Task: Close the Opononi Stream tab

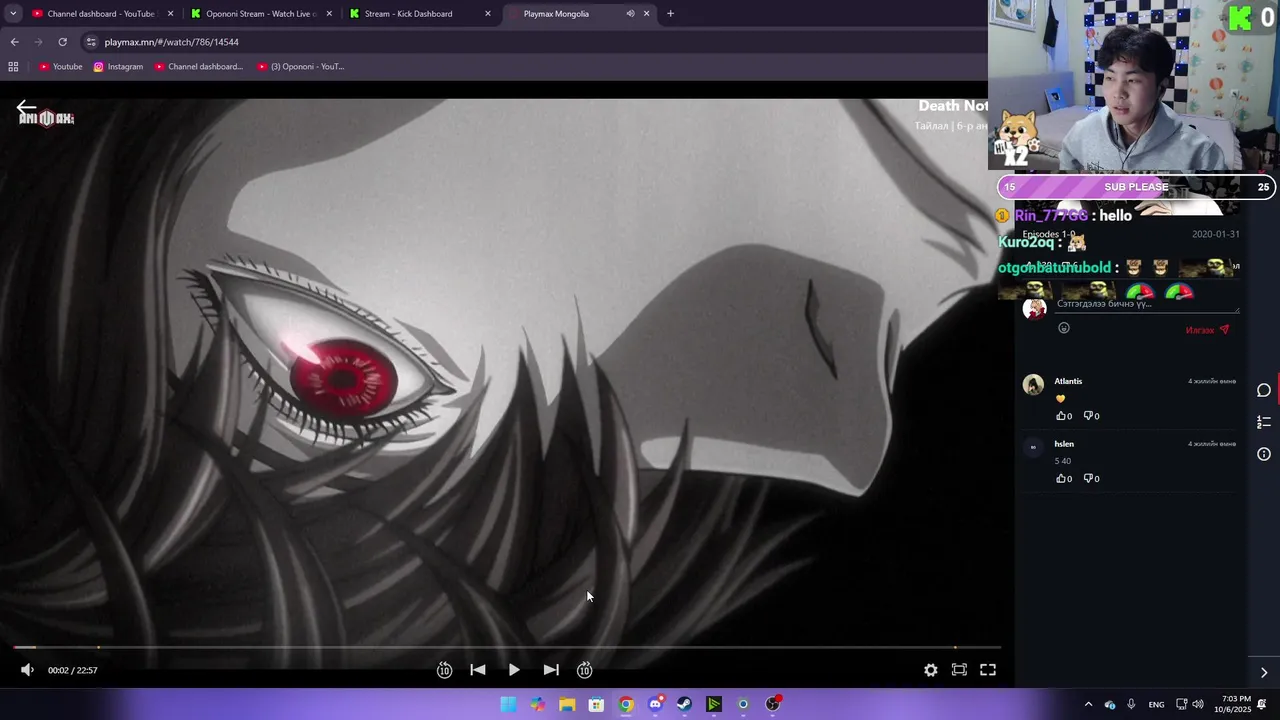Action: tap(329, 14)
